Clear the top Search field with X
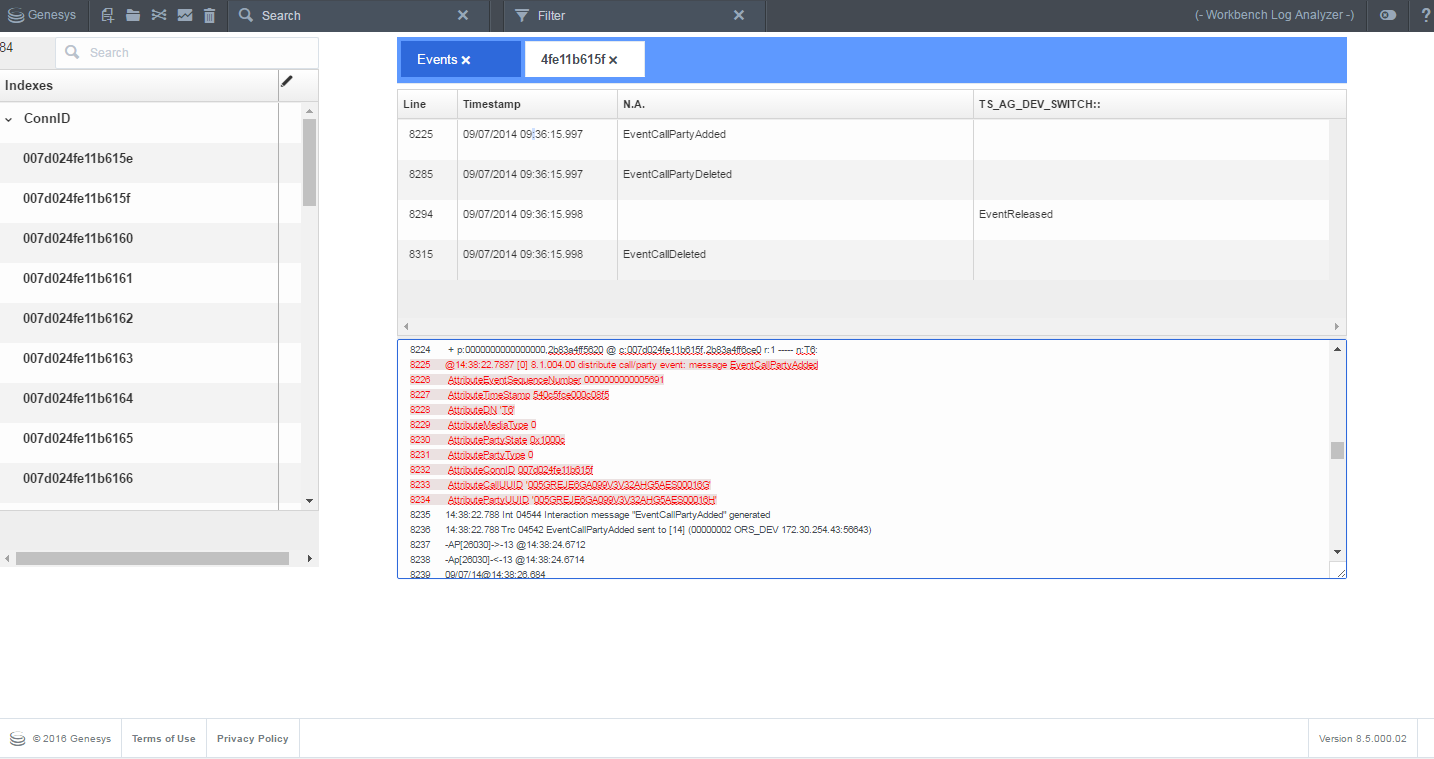Image resolution: width=1434 pixels, height=759 pixels. pos(462,15)
